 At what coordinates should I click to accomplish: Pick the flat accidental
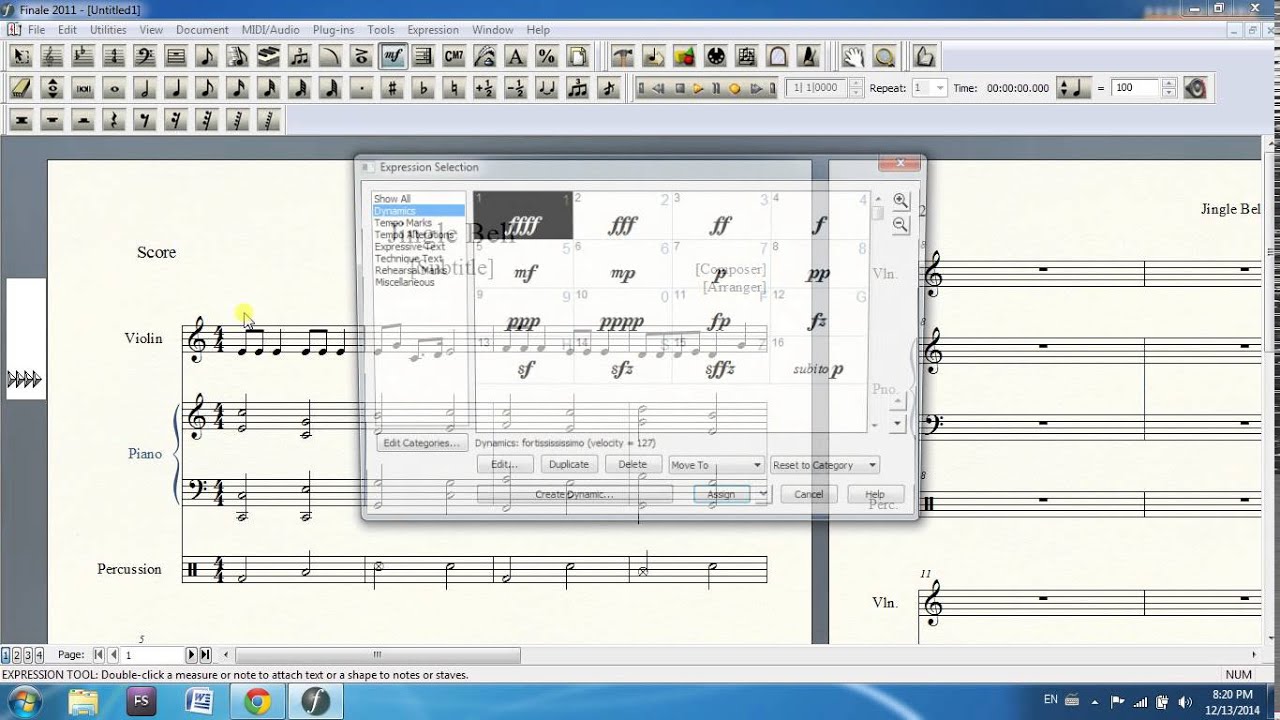coord(424,88)
